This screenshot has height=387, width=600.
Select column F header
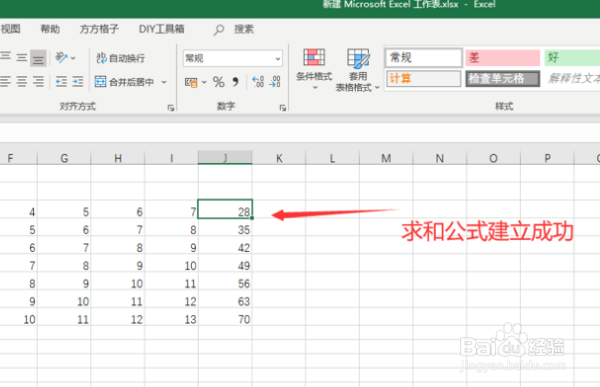(18, 158)
